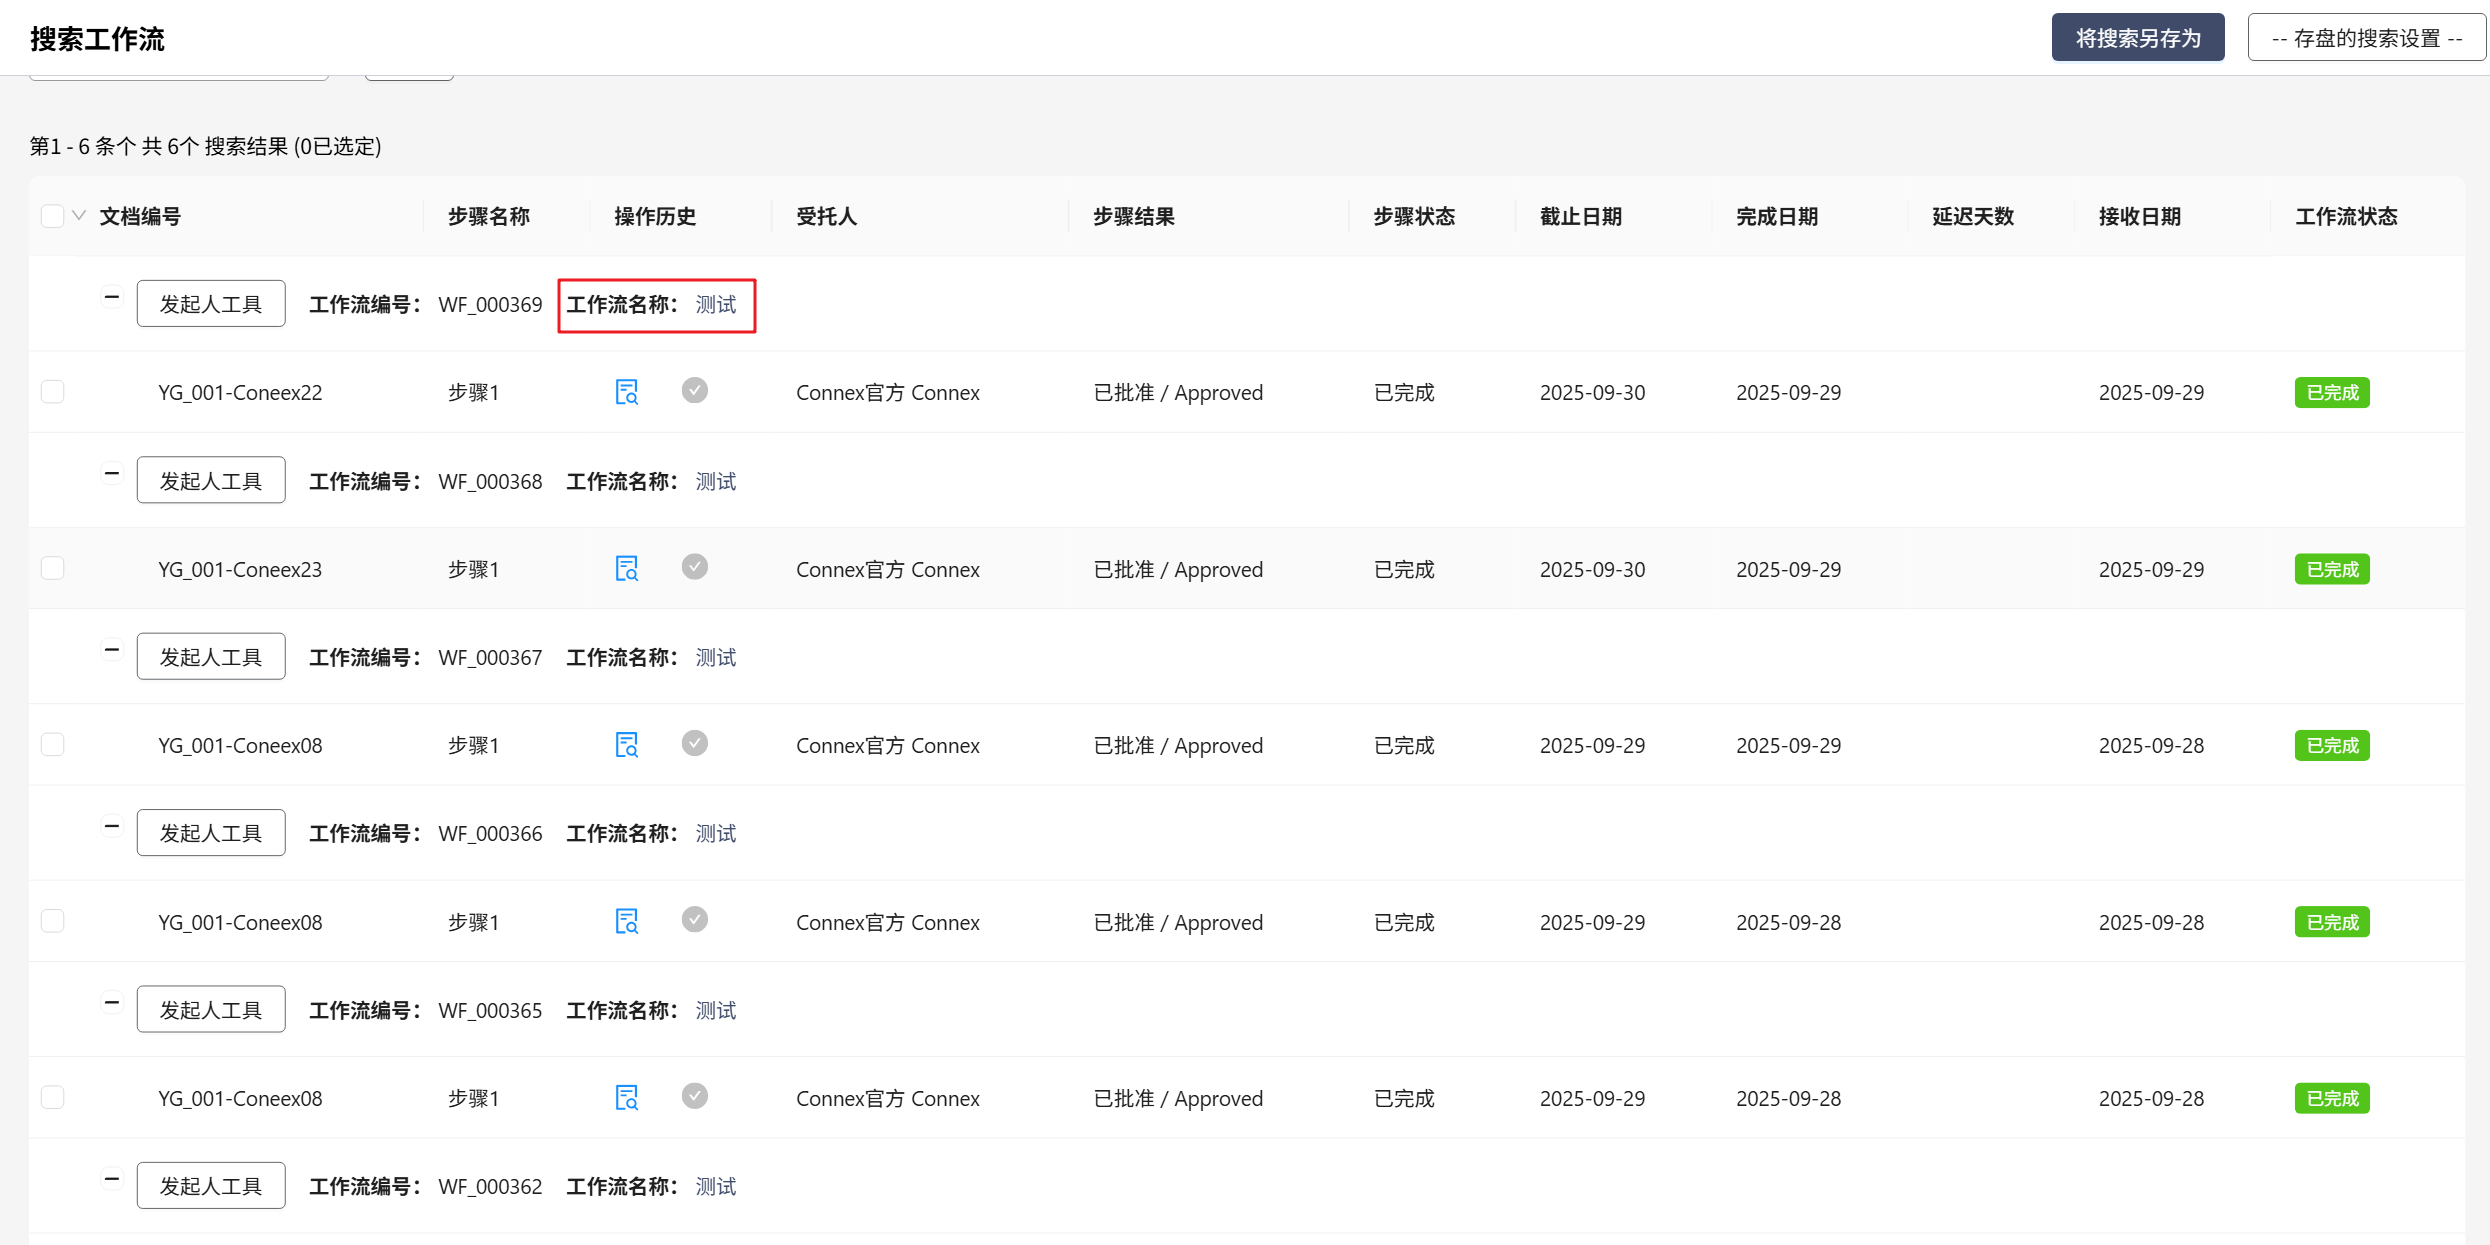2490x1245 pixels.
Task: Click the gray checkmark icon under WF_000366
Action: click(x=695, y=919)
